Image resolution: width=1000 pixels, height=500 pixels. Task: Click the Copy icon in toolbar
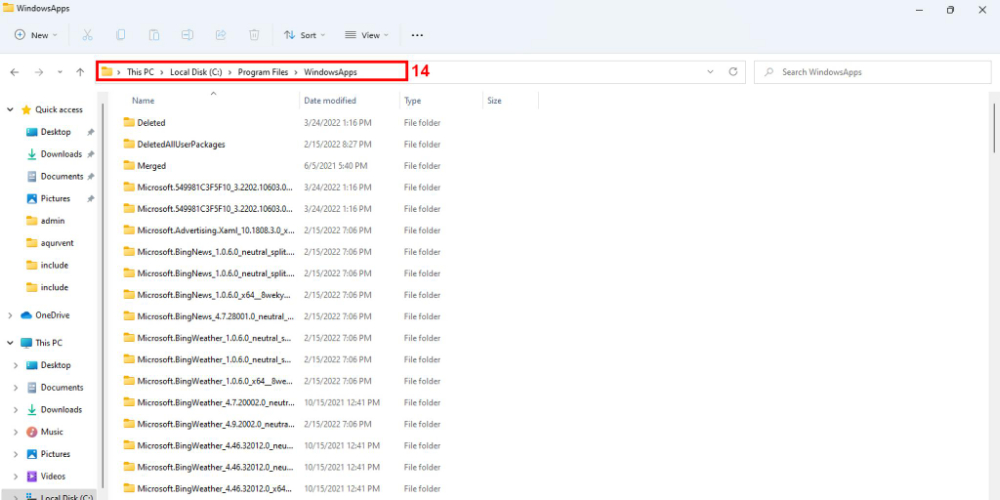(x=121, y=35)
